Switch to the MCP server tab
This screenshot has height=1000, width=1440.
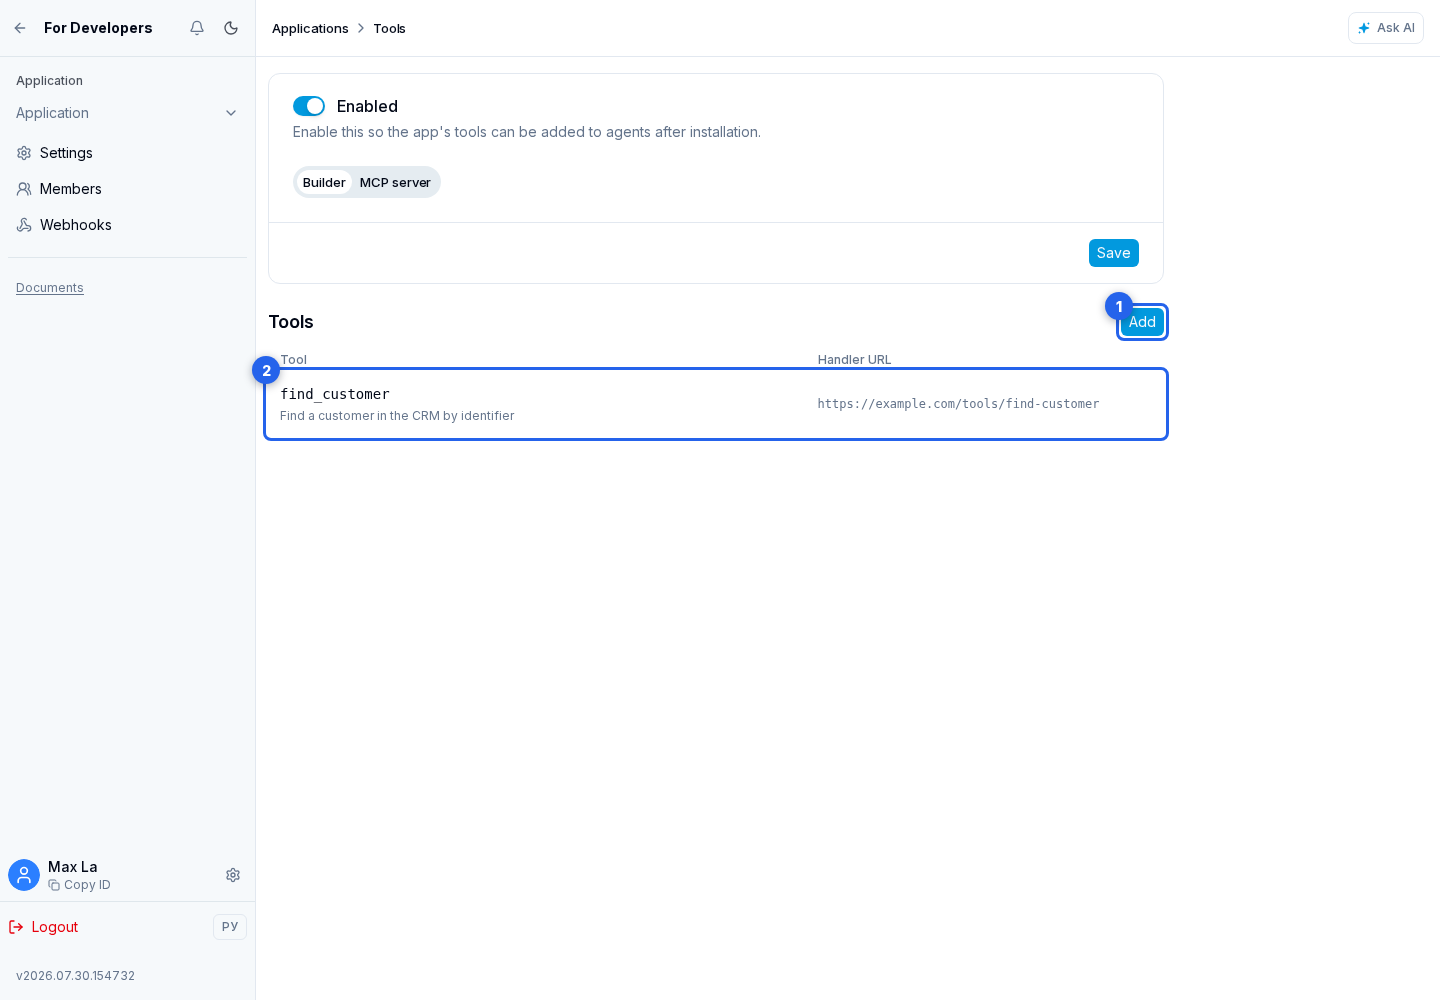click(x=395, y=182)
